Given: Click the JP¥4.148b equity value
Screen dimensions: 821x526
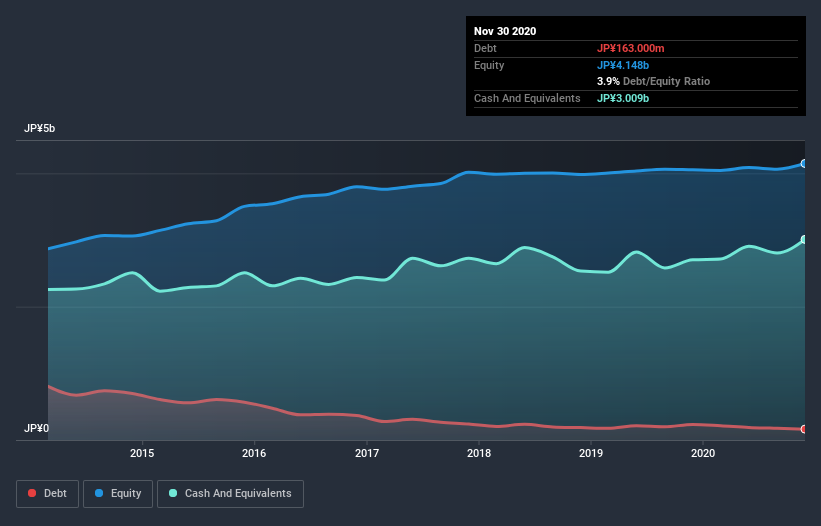Looking at the screenshot, I should [623, 65].
